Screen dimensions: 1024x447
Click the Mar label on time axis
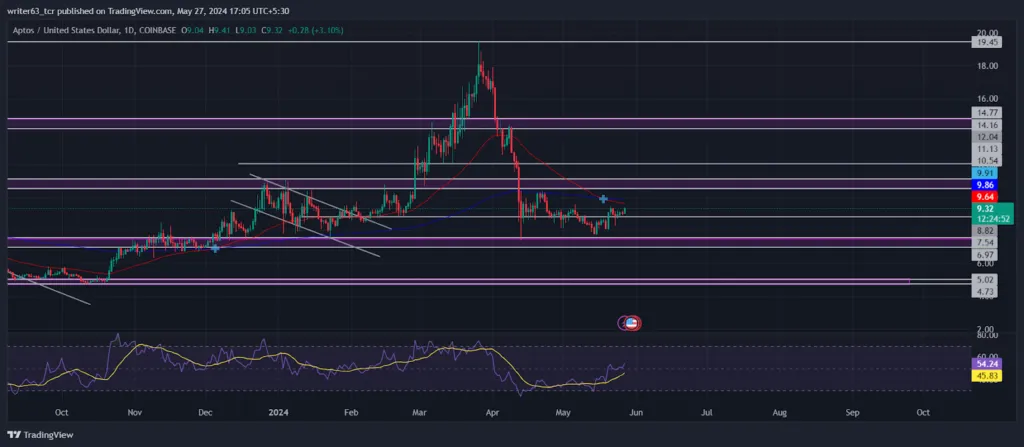(x=419, y=412)
